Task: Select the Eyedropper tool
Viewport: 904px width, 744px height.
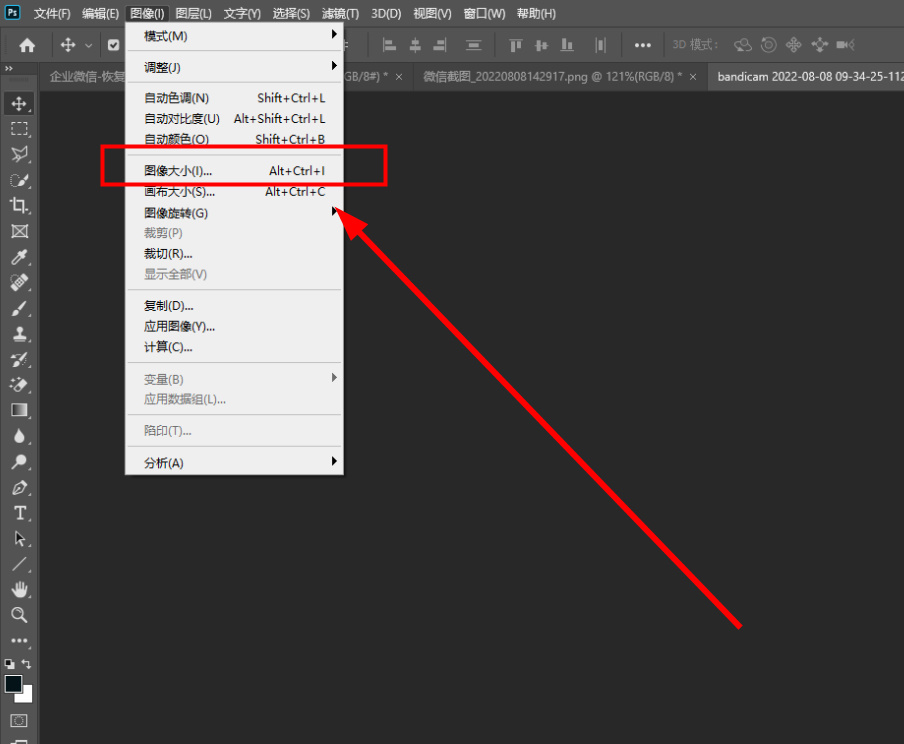Action: [19, 257]
